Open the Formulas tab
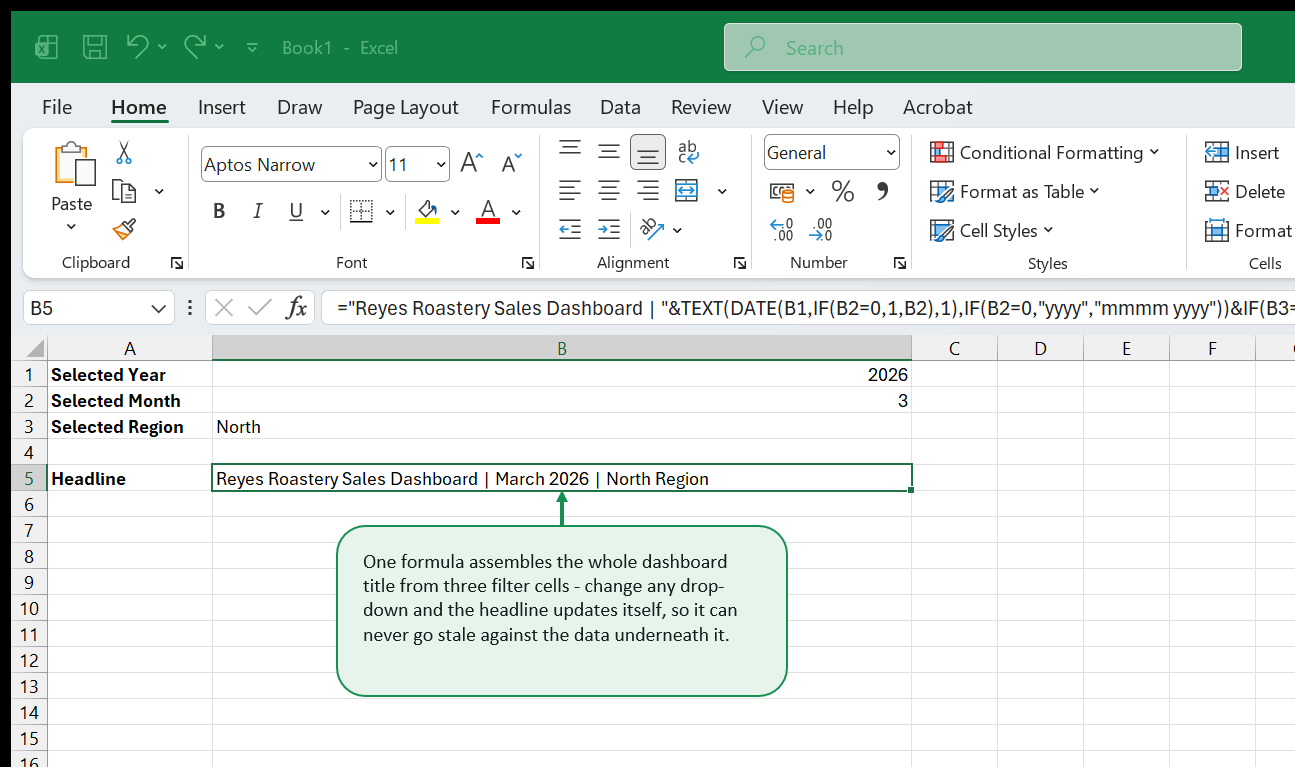 coord(531,107)
